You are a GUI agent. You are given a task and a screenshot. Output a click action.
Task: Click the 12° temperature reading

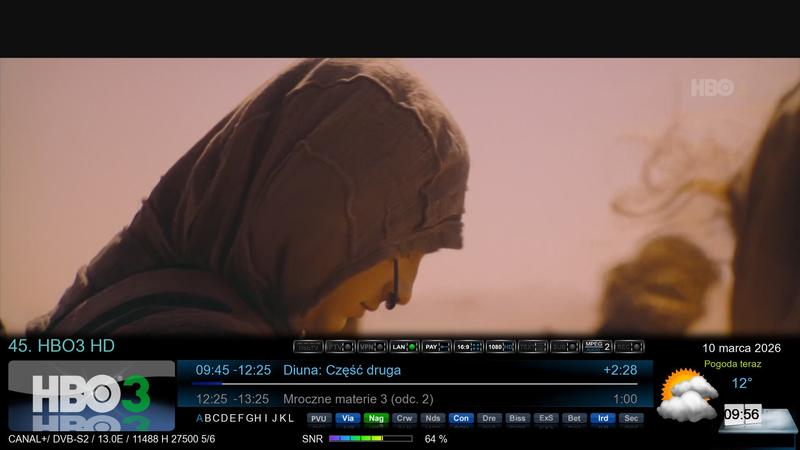click(x=742, y=383)
